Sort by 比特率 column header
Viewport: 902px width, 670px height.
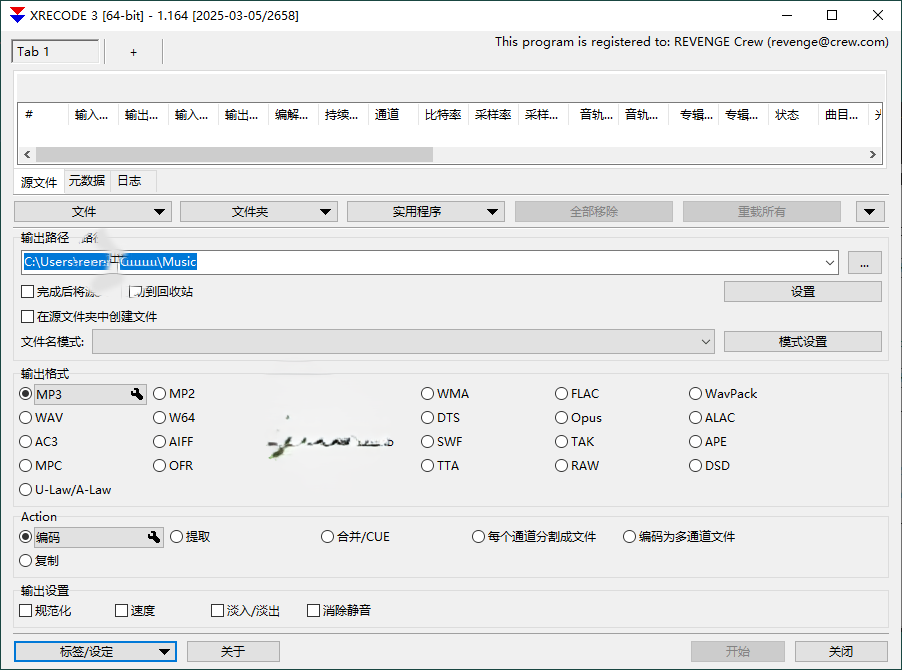click(x=443, y=115)
